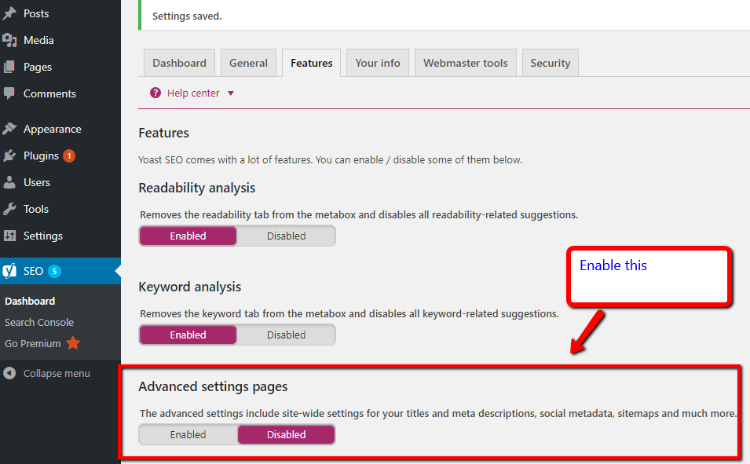Switch to the General tab

(248, 63)
